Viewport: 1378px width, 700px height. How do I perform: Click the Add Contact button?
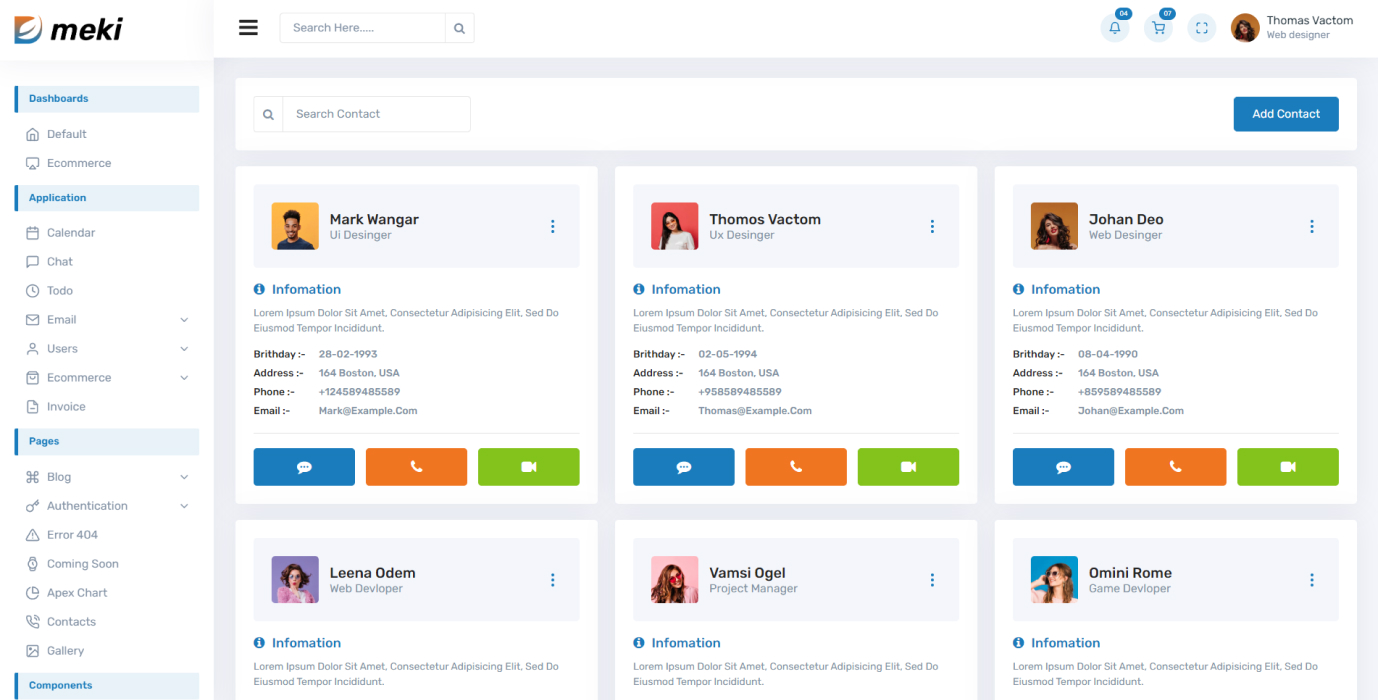point(1285,113)
